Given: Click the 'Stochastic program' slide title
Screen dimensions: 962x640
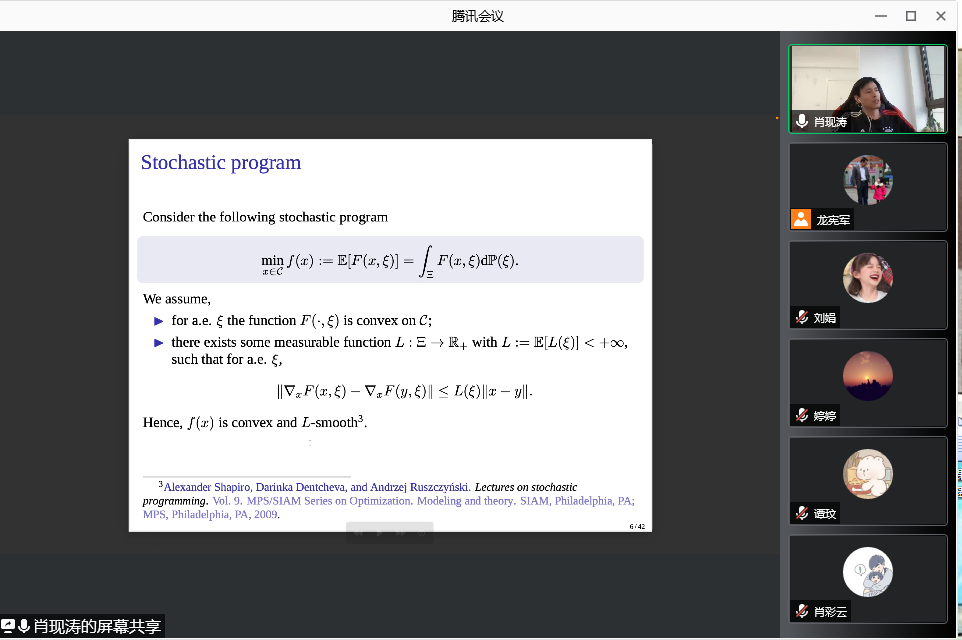Looking at the screenshot, I should pos(221,163).
